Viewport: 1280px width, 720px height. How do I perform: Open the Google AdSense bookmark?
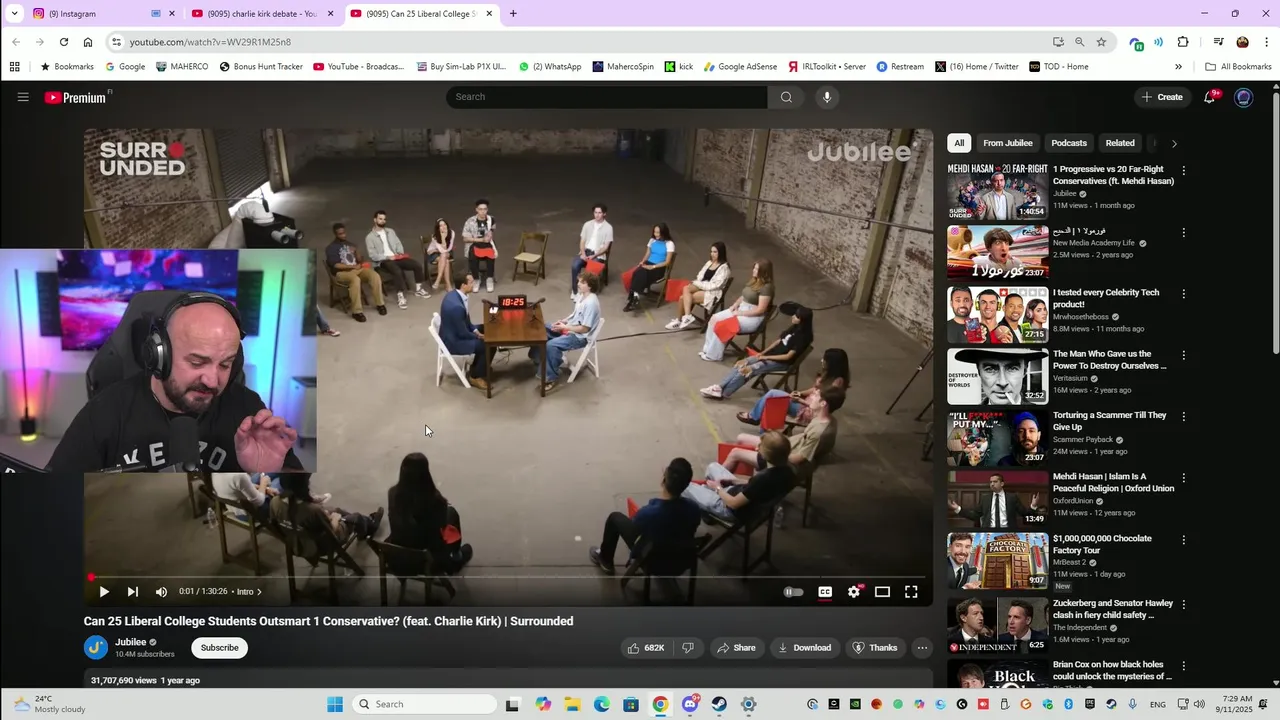point(740,67)
